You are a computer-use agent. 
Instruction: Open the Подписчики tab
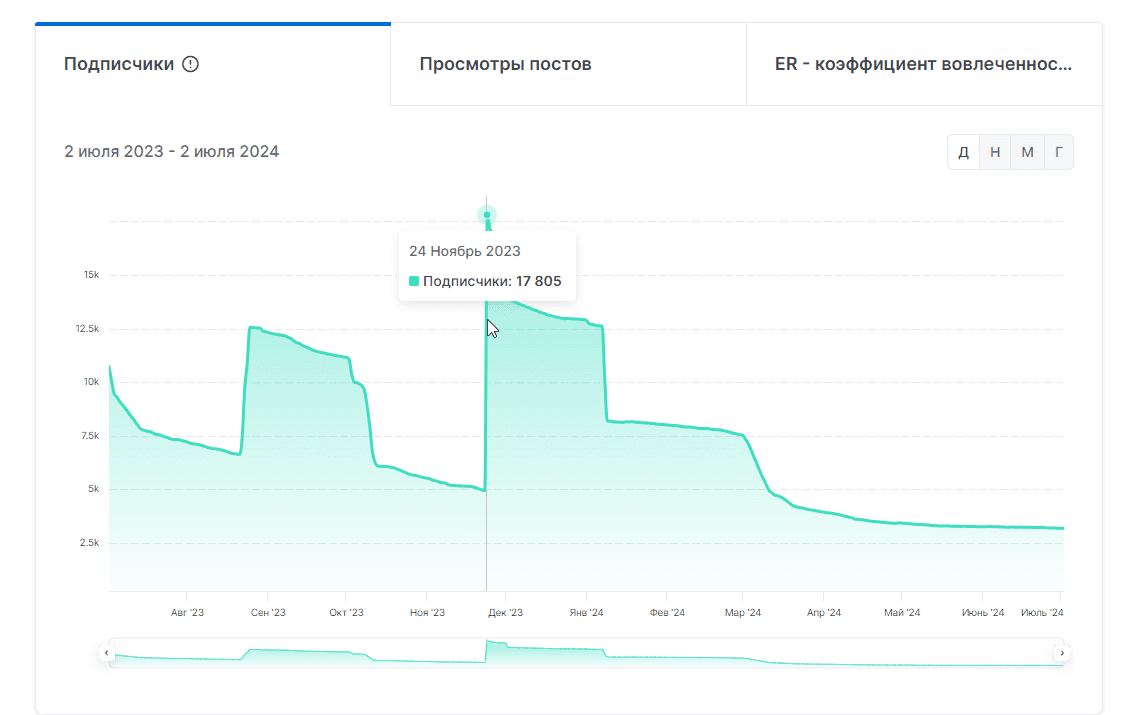119,64
